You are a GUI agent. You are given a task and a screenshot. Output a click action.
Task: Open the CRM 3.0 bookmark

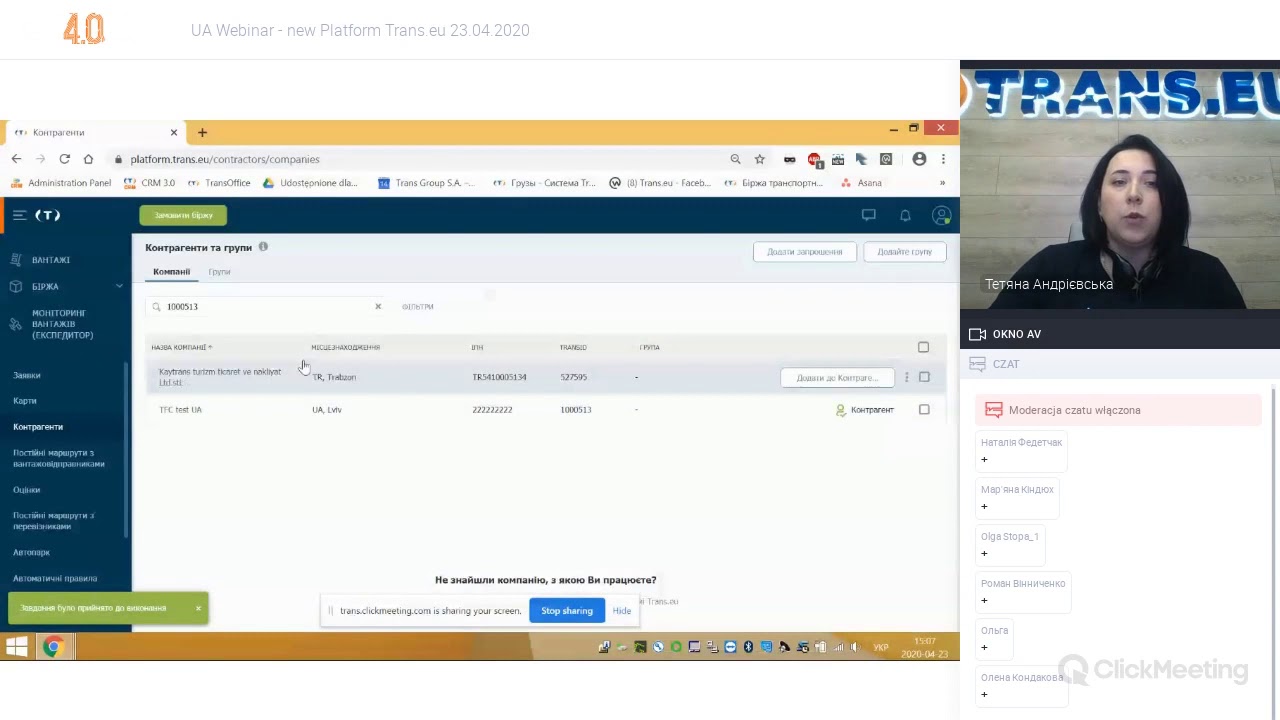coord(150,183)
